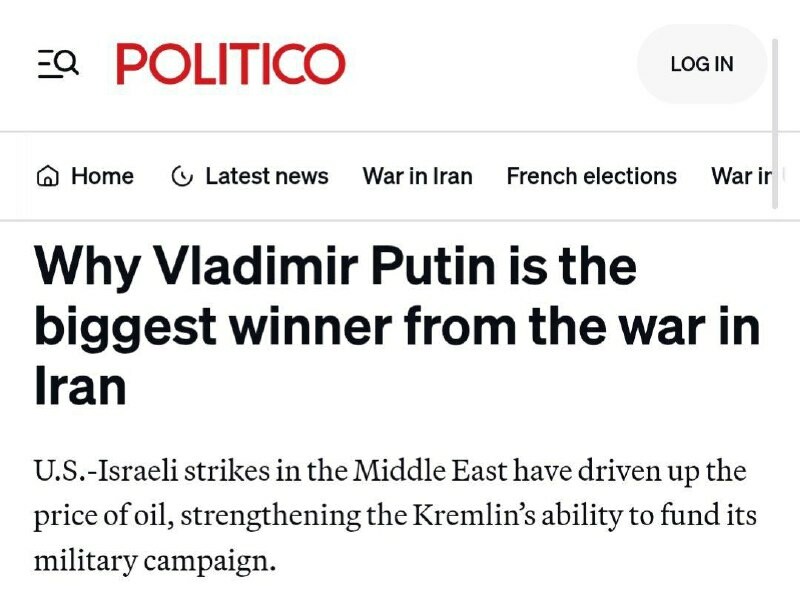Click the word Iran in the headline
800x603 pixels.
pos(80,387)
